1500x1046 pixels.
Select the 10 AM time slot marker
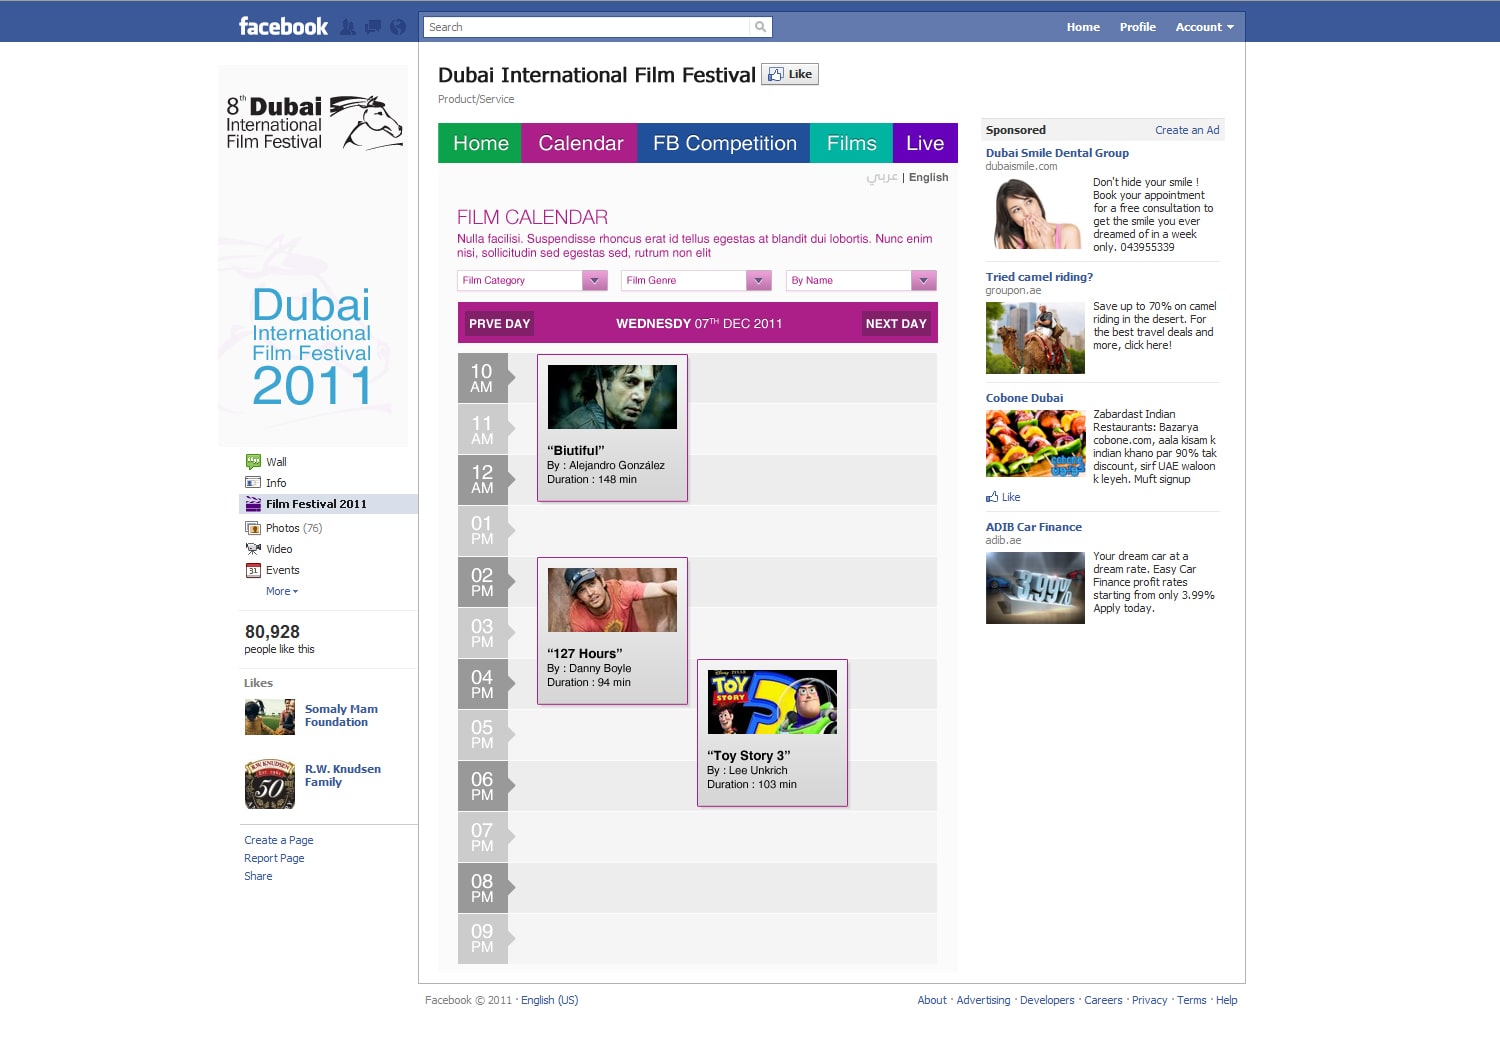pyautogui.click(x=485, y=378)
